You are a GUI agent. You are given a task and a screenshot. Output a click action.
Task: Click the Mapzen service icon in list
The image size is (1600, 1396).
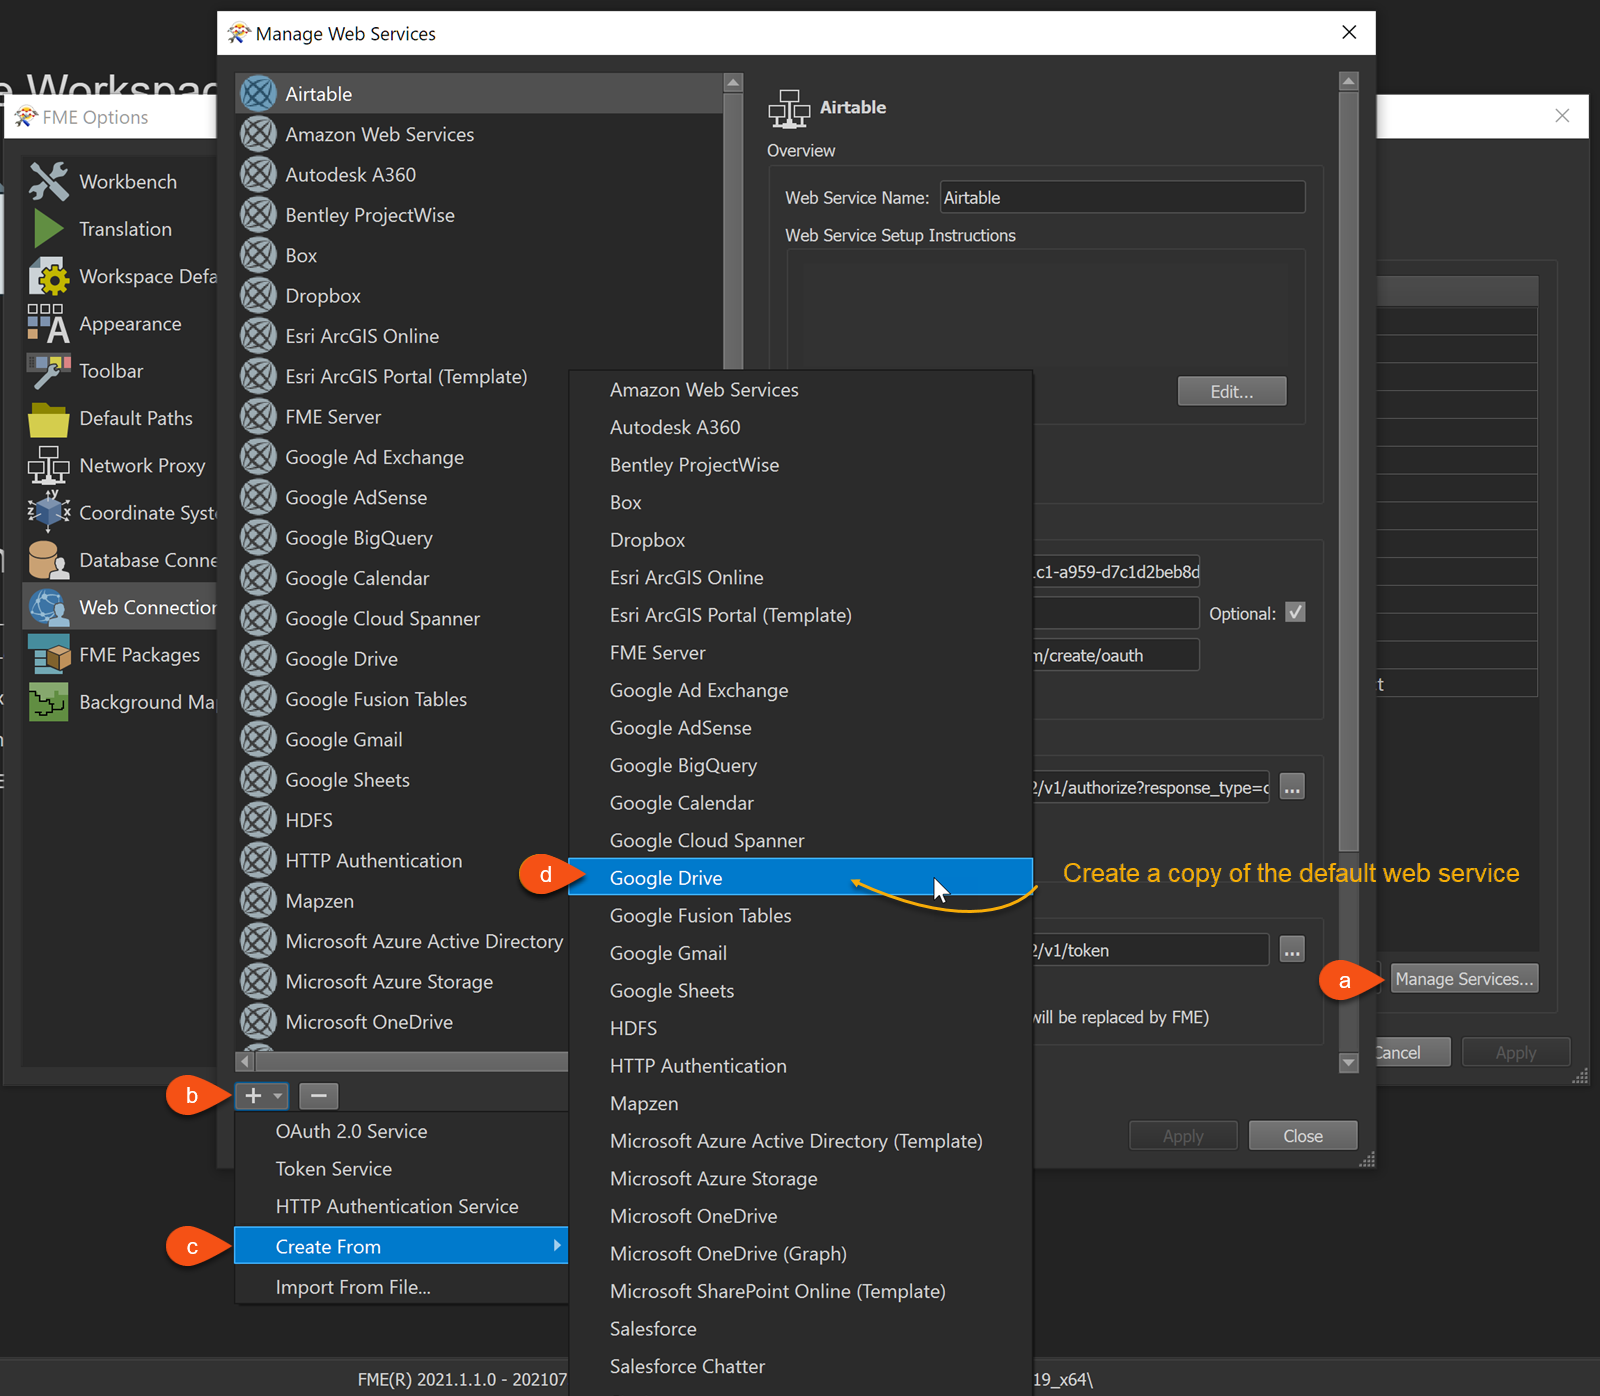tap(258, 901)
